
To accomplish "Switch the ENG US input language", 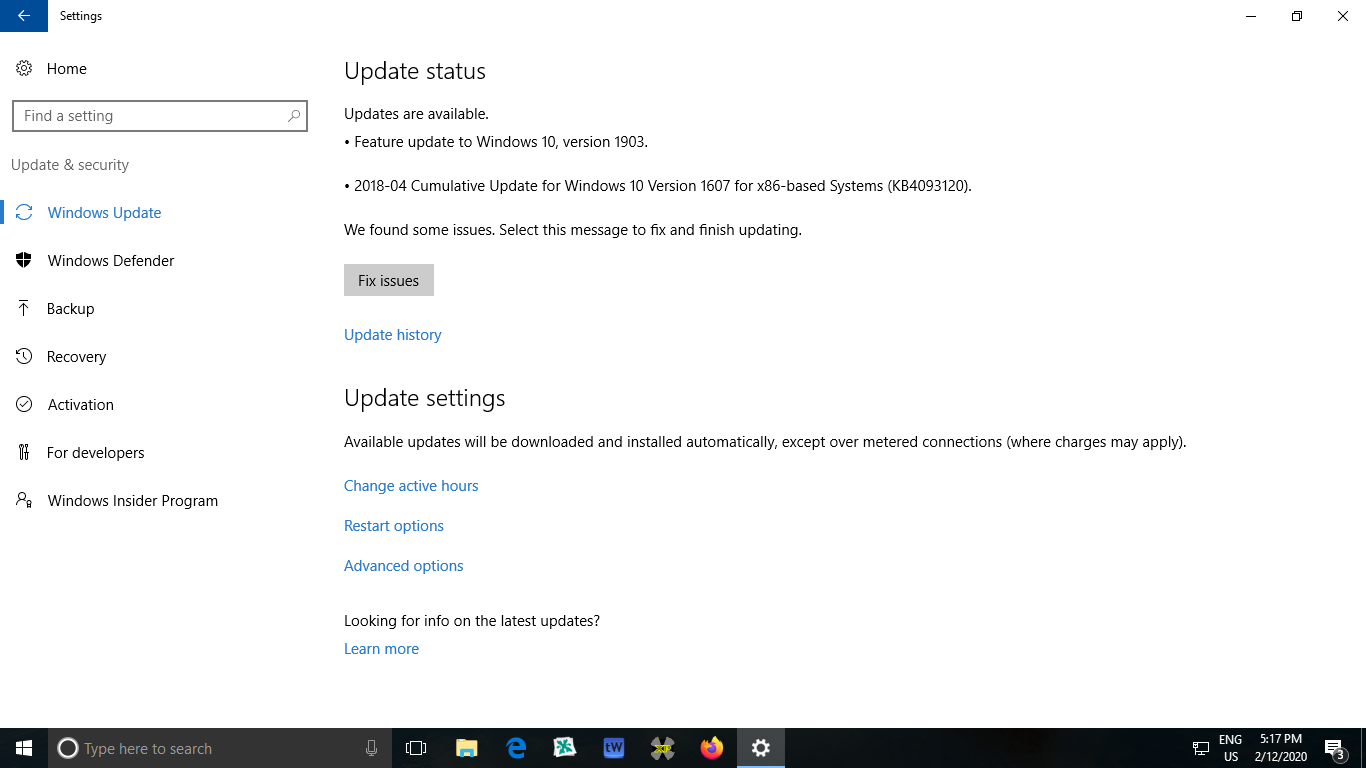I will [1231, 748].
